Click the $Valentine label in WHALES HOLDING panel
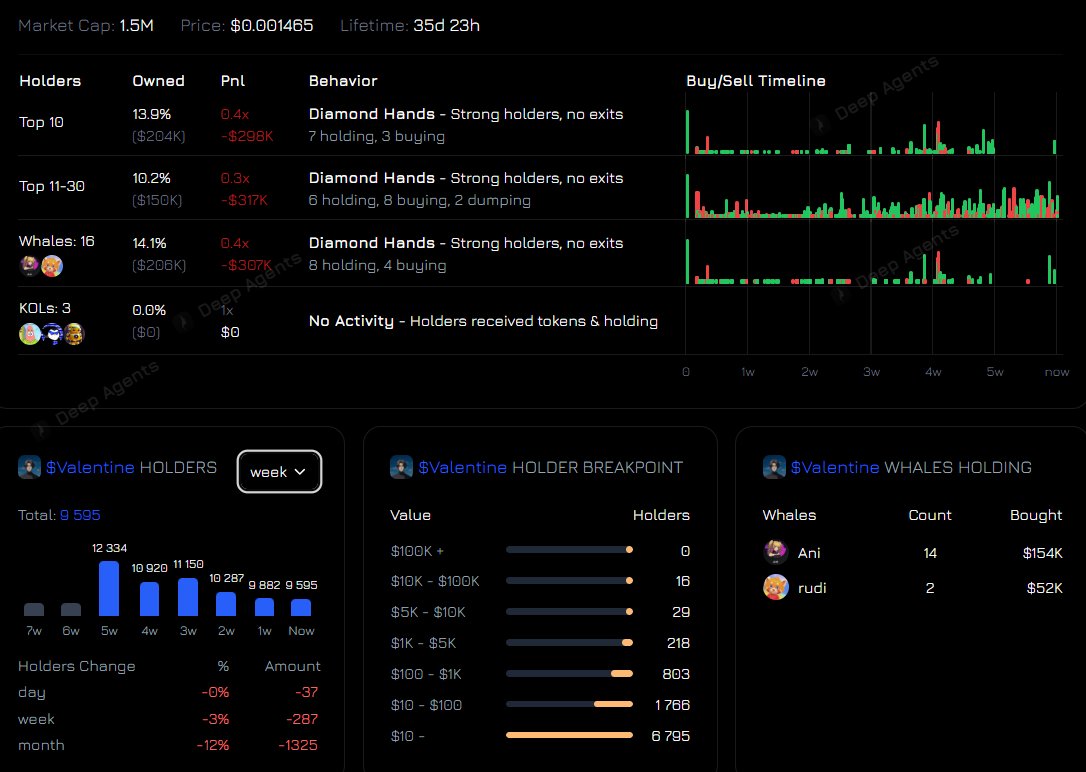The height and width of the screenshot is (772, 1086). point(836,467)
